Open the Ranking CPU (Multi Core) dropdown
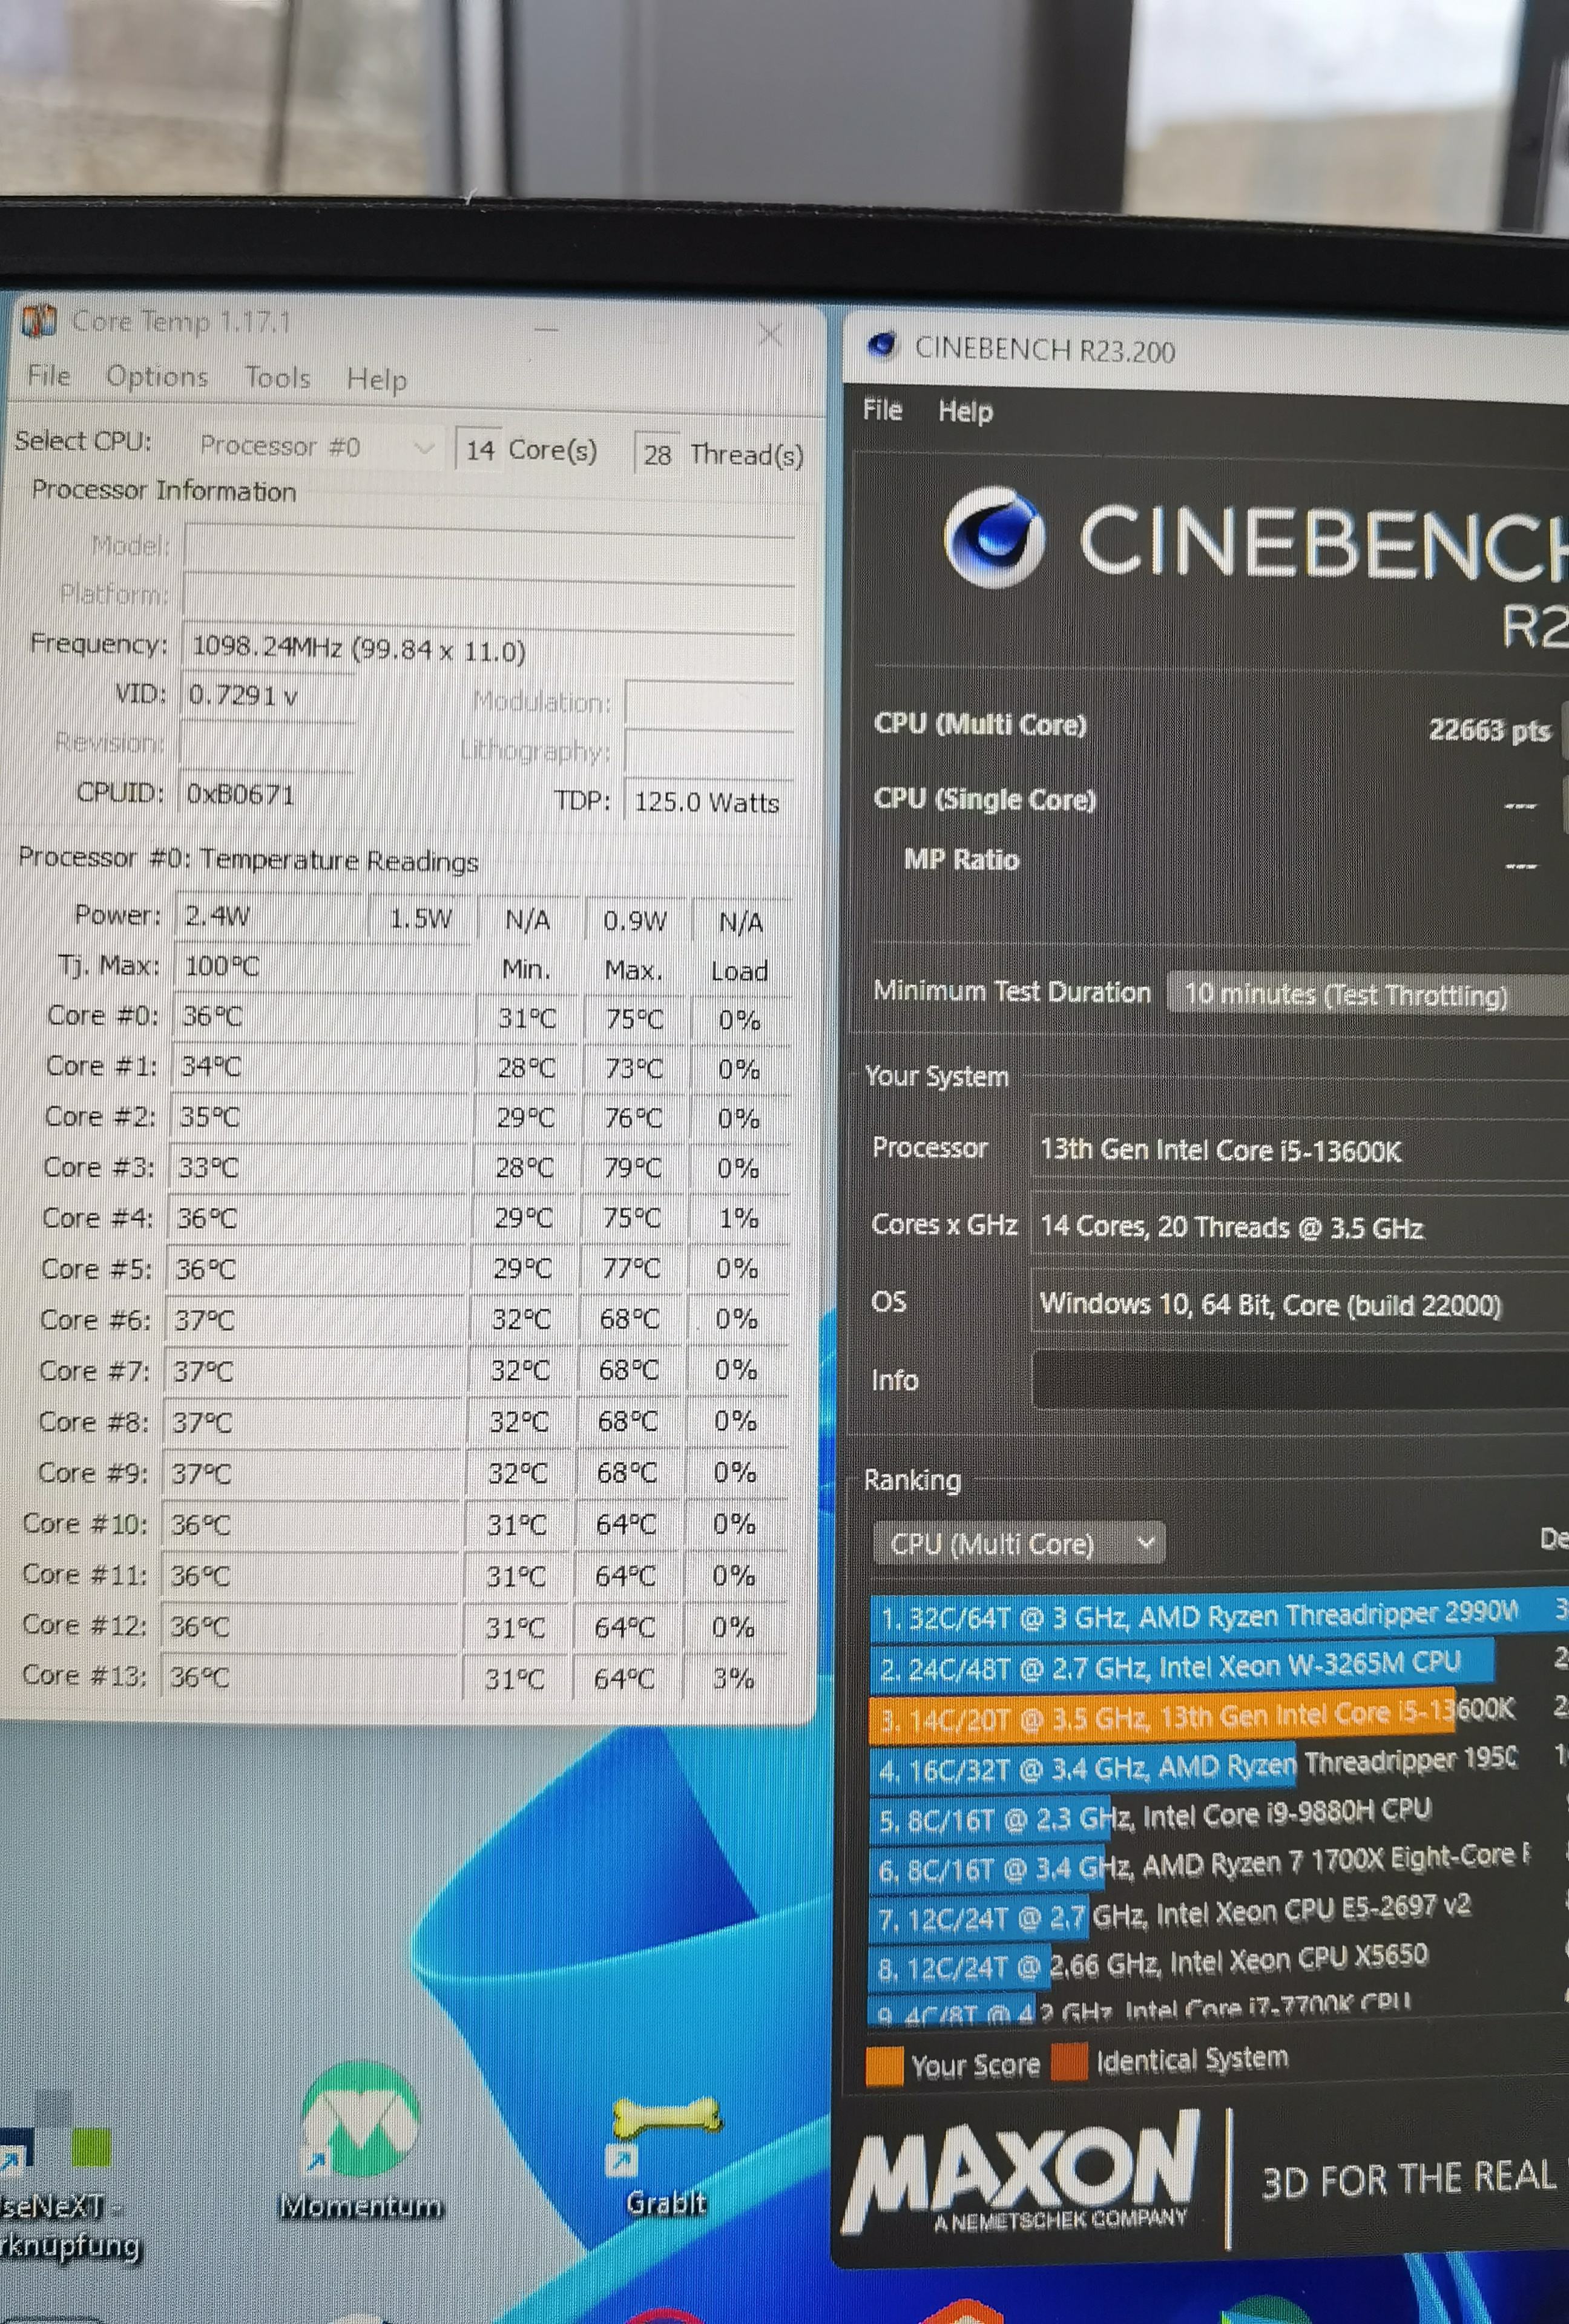1569x2324 pixels. point(1018,1543)
